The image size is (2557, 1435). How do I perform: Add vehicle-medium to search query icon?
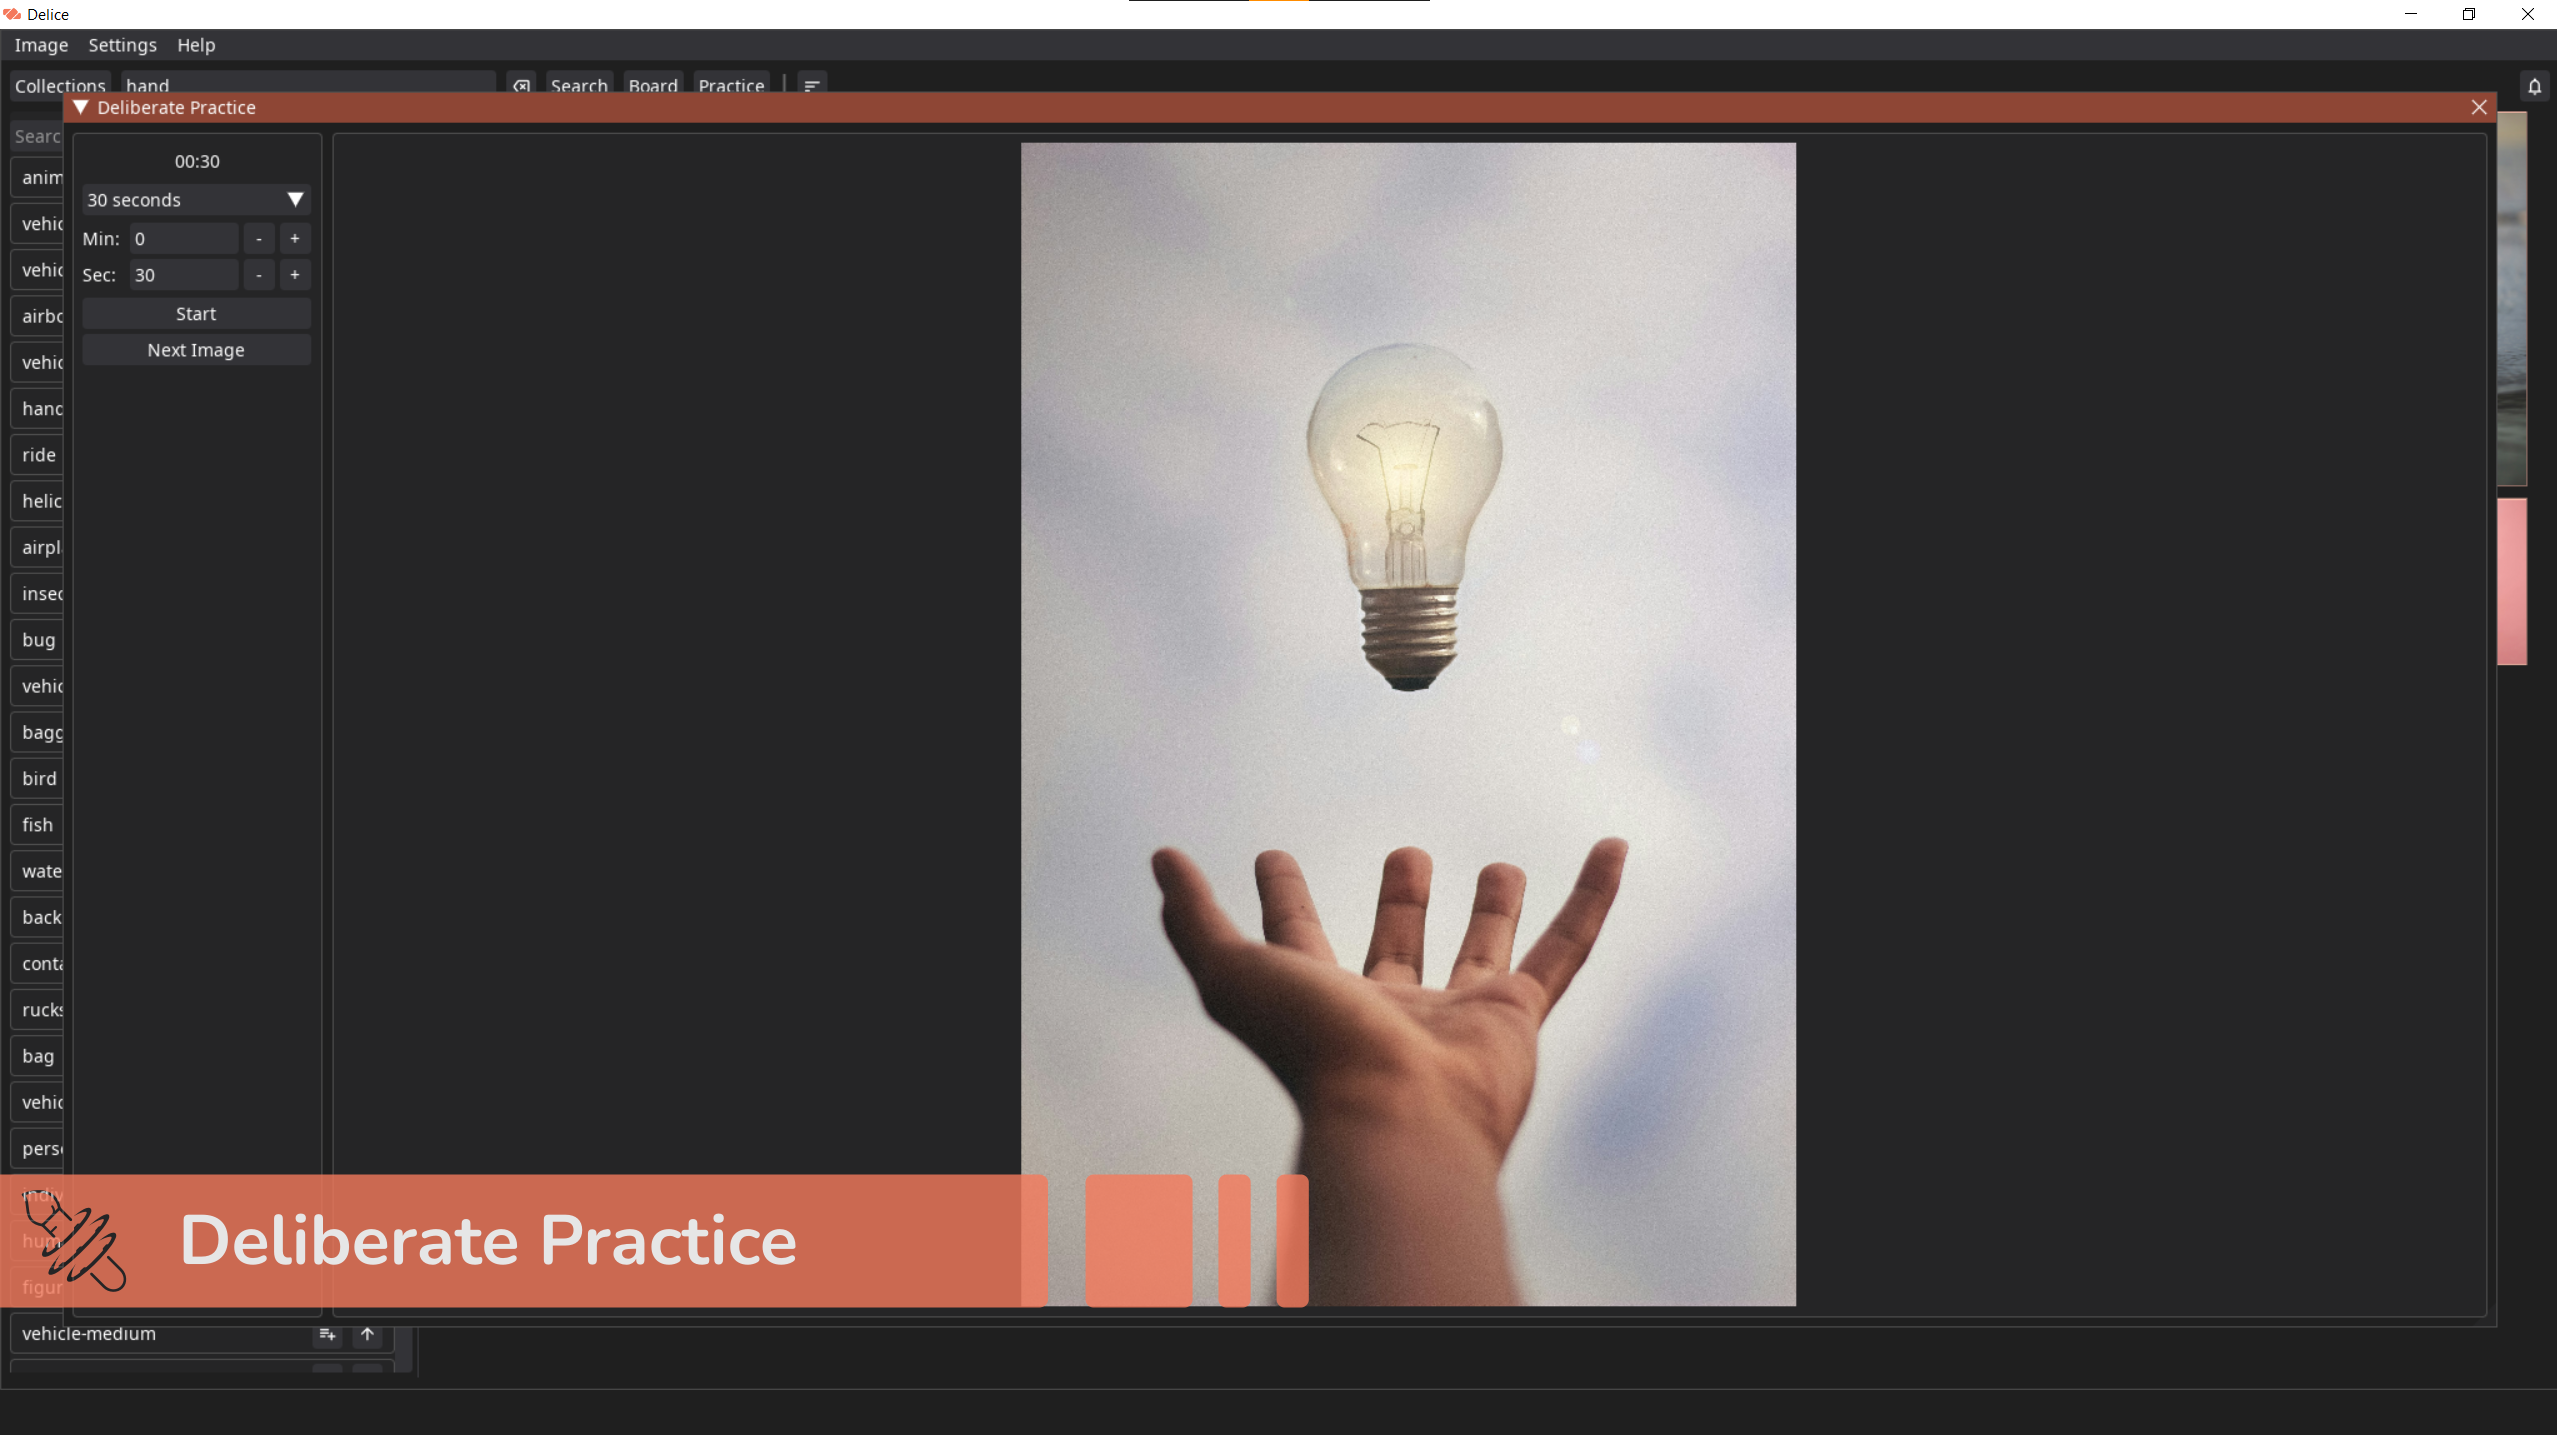(327, 1334)
